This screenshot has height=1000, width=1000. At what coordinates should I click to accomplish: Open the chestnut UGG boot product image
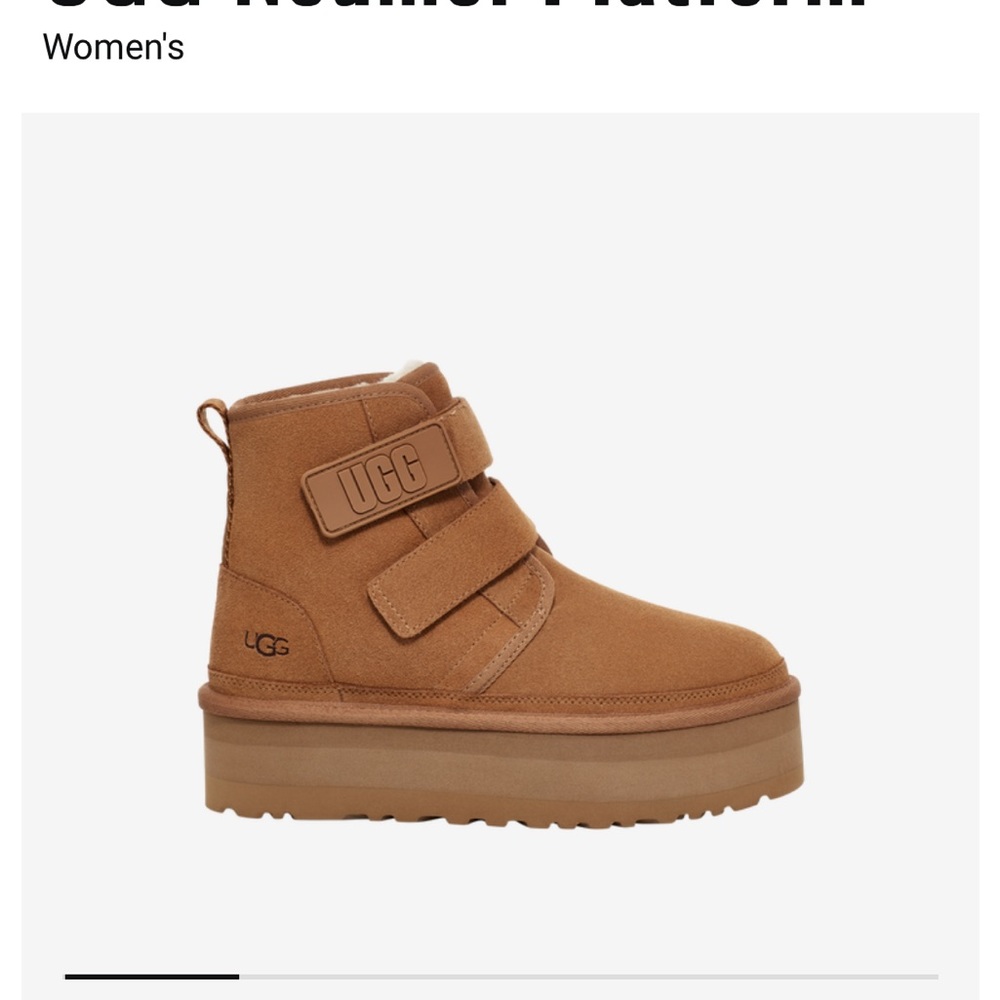pyautogui.click(x=501, y=595)
